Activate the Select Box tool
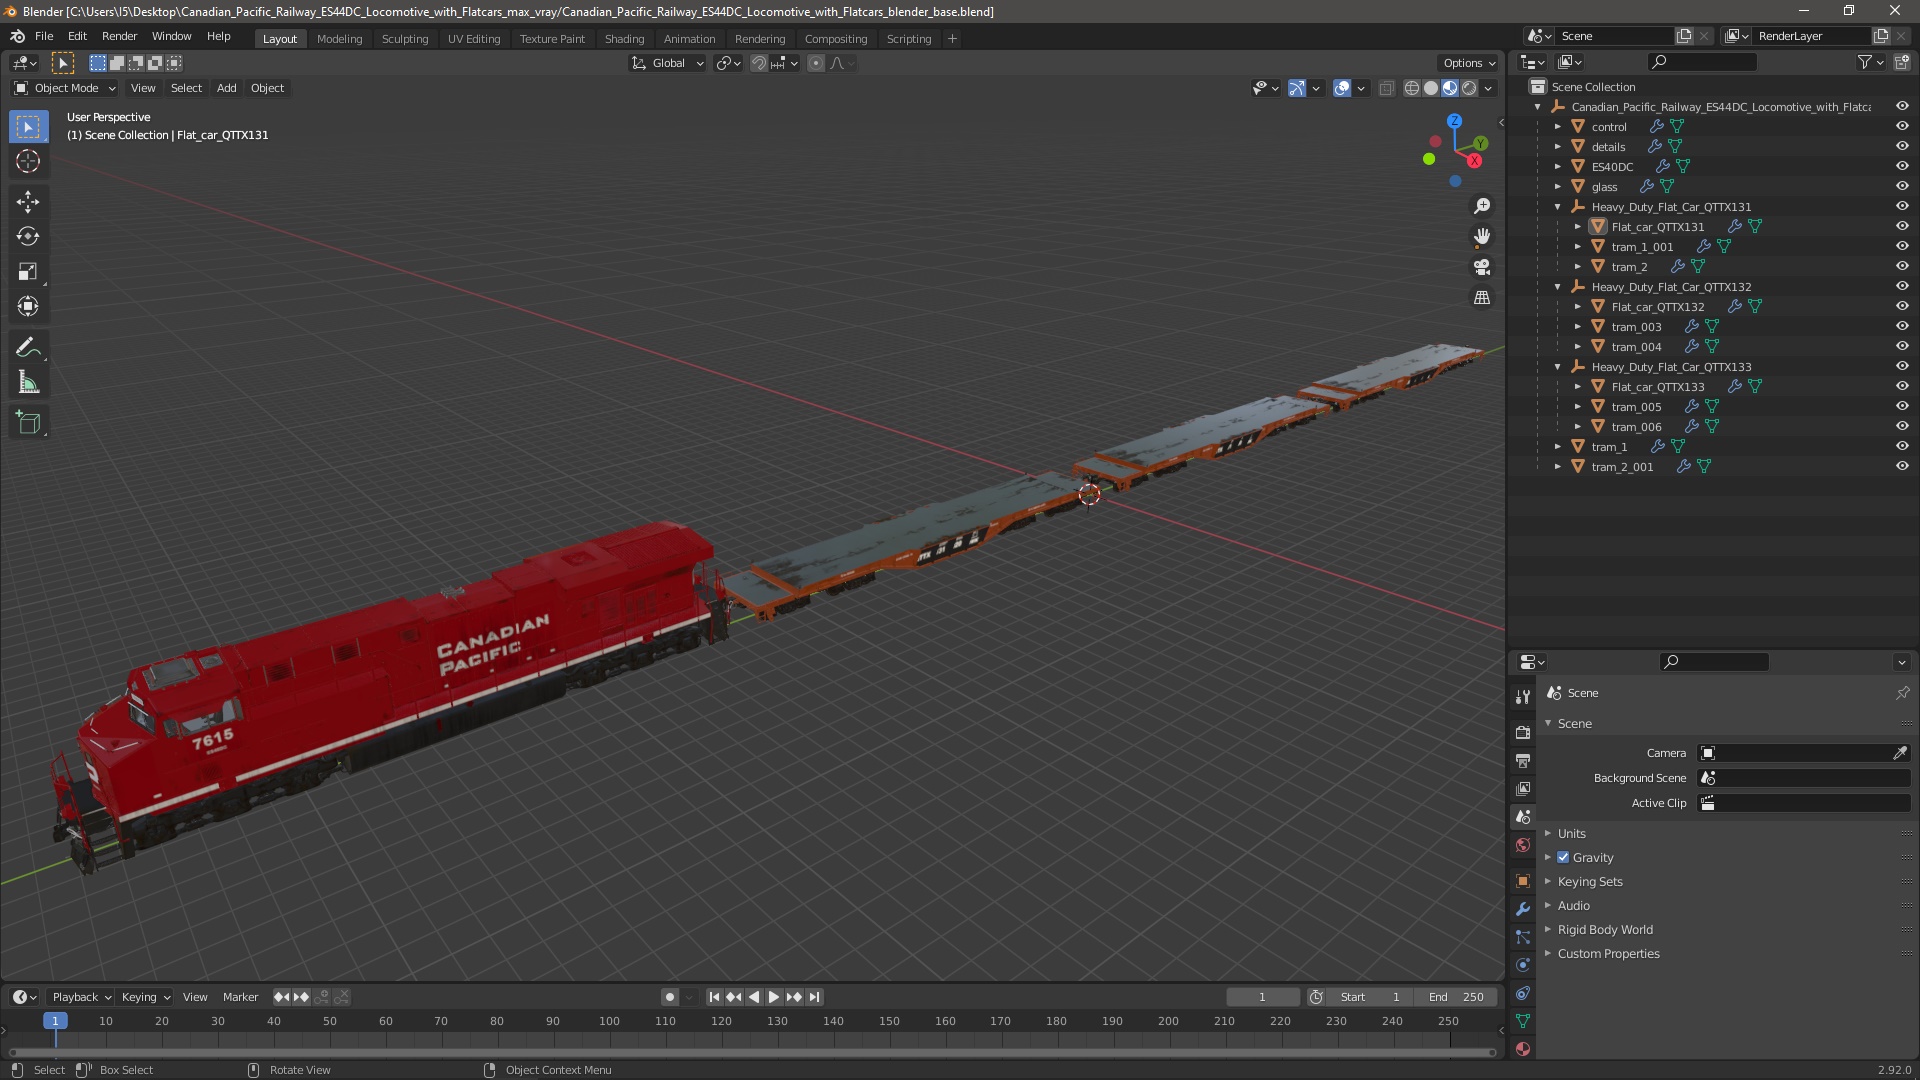The image size is (1920, 1080). click(28, 127)
